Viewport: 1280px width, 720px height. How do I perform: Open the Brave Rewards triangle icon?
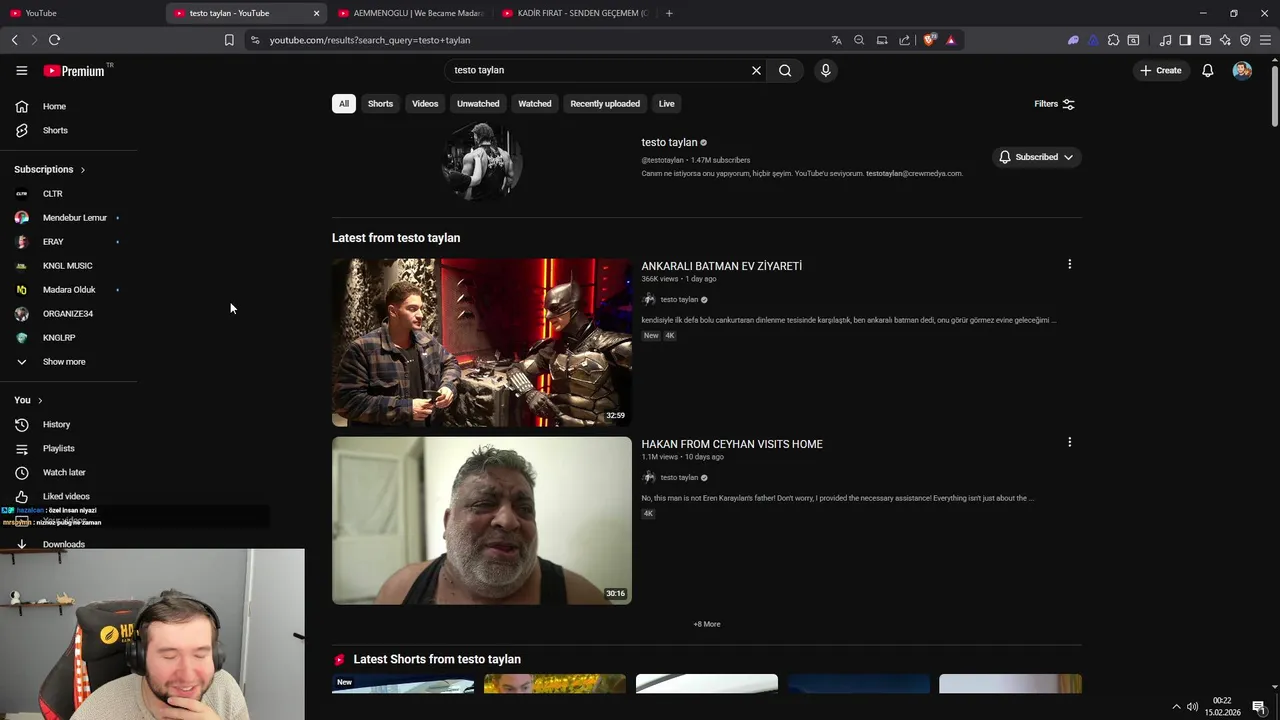click(950, 40)
